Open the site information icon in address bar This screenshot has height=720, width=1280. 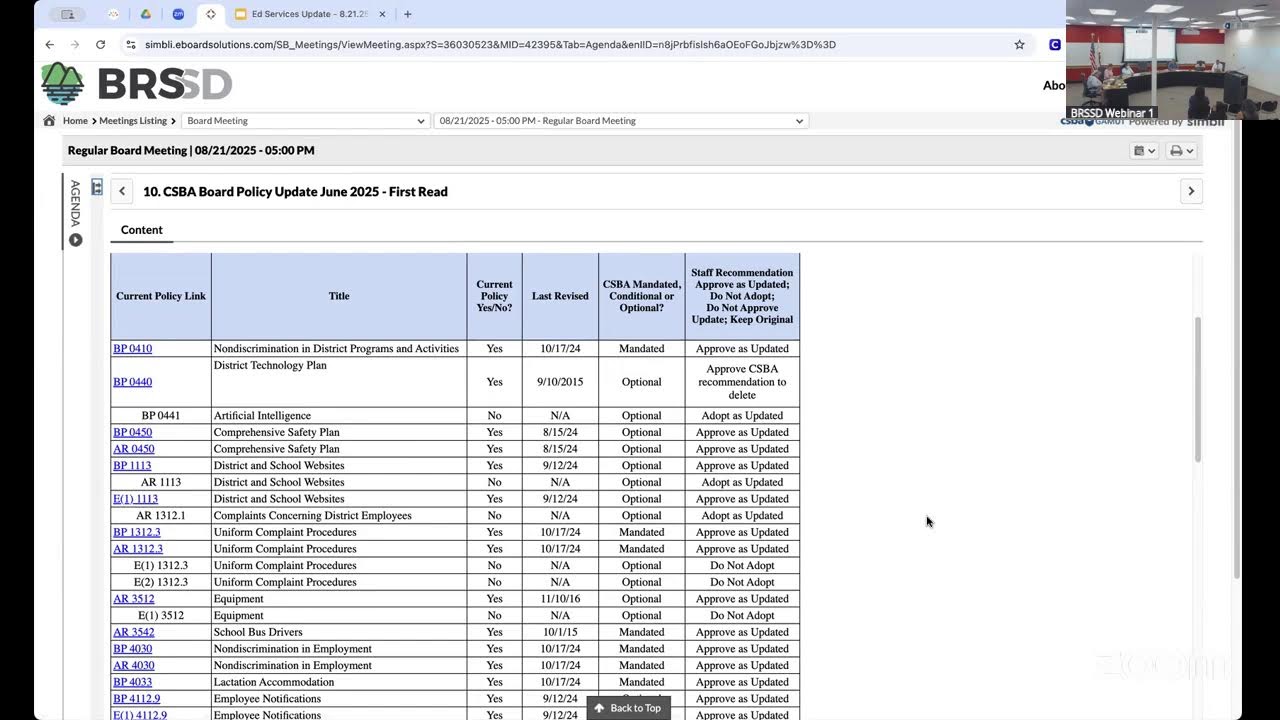pos(130,44)
